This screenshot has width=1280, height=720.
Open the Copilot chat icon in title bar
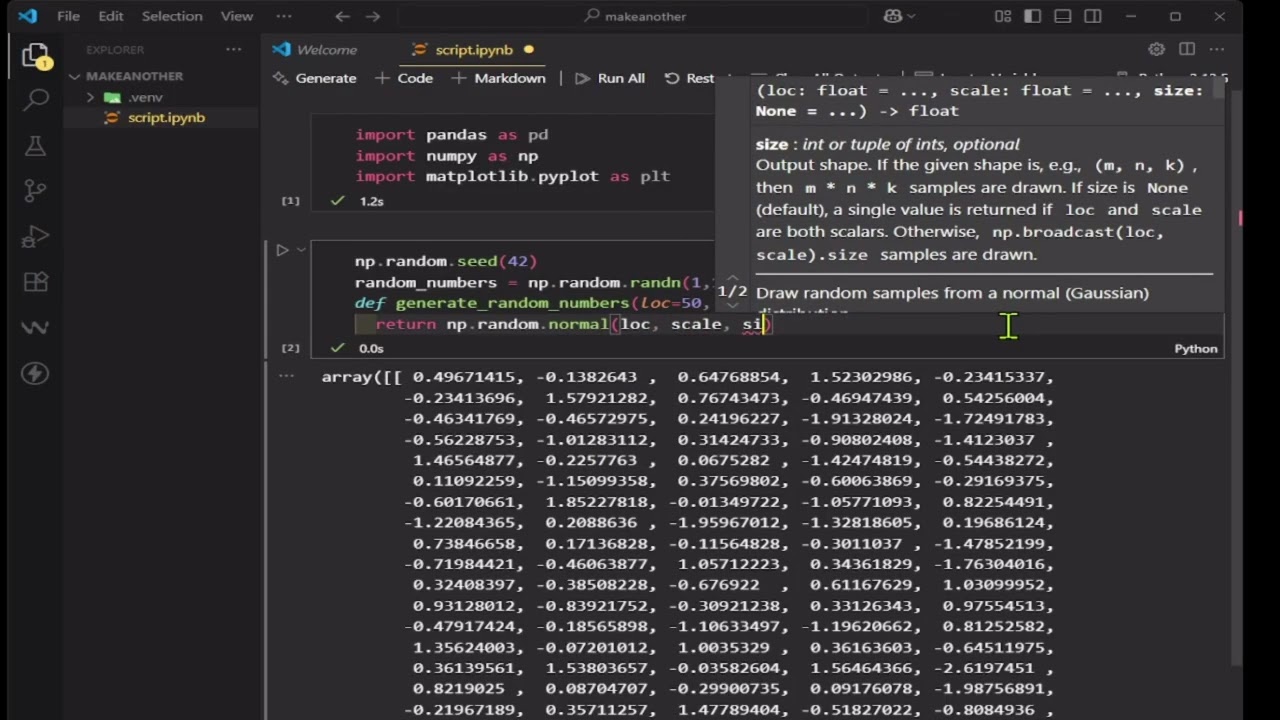(x=893, y=16)
